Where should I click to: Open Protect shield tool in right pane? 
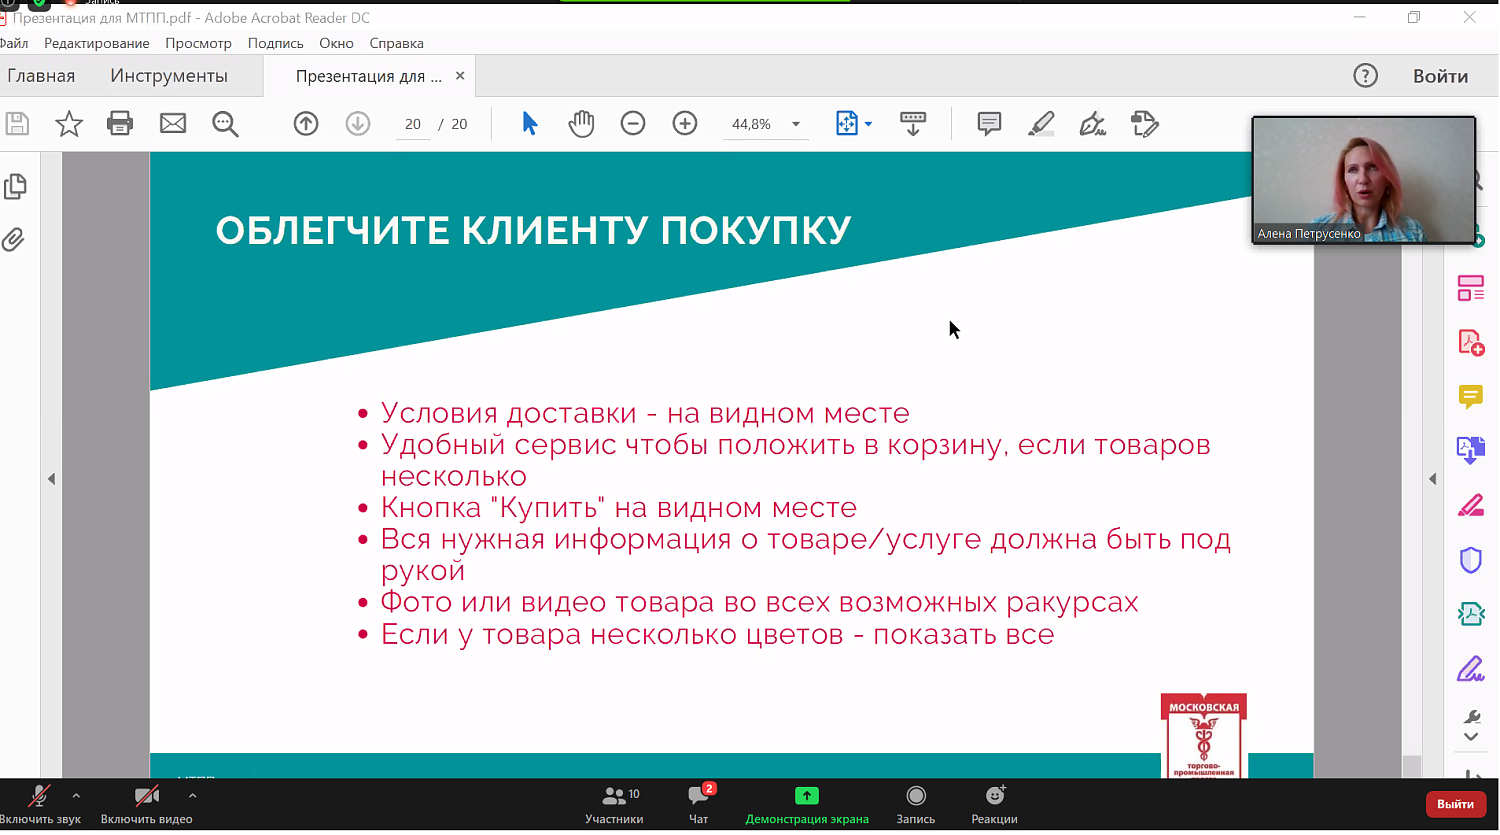[x=1471, y=560]
